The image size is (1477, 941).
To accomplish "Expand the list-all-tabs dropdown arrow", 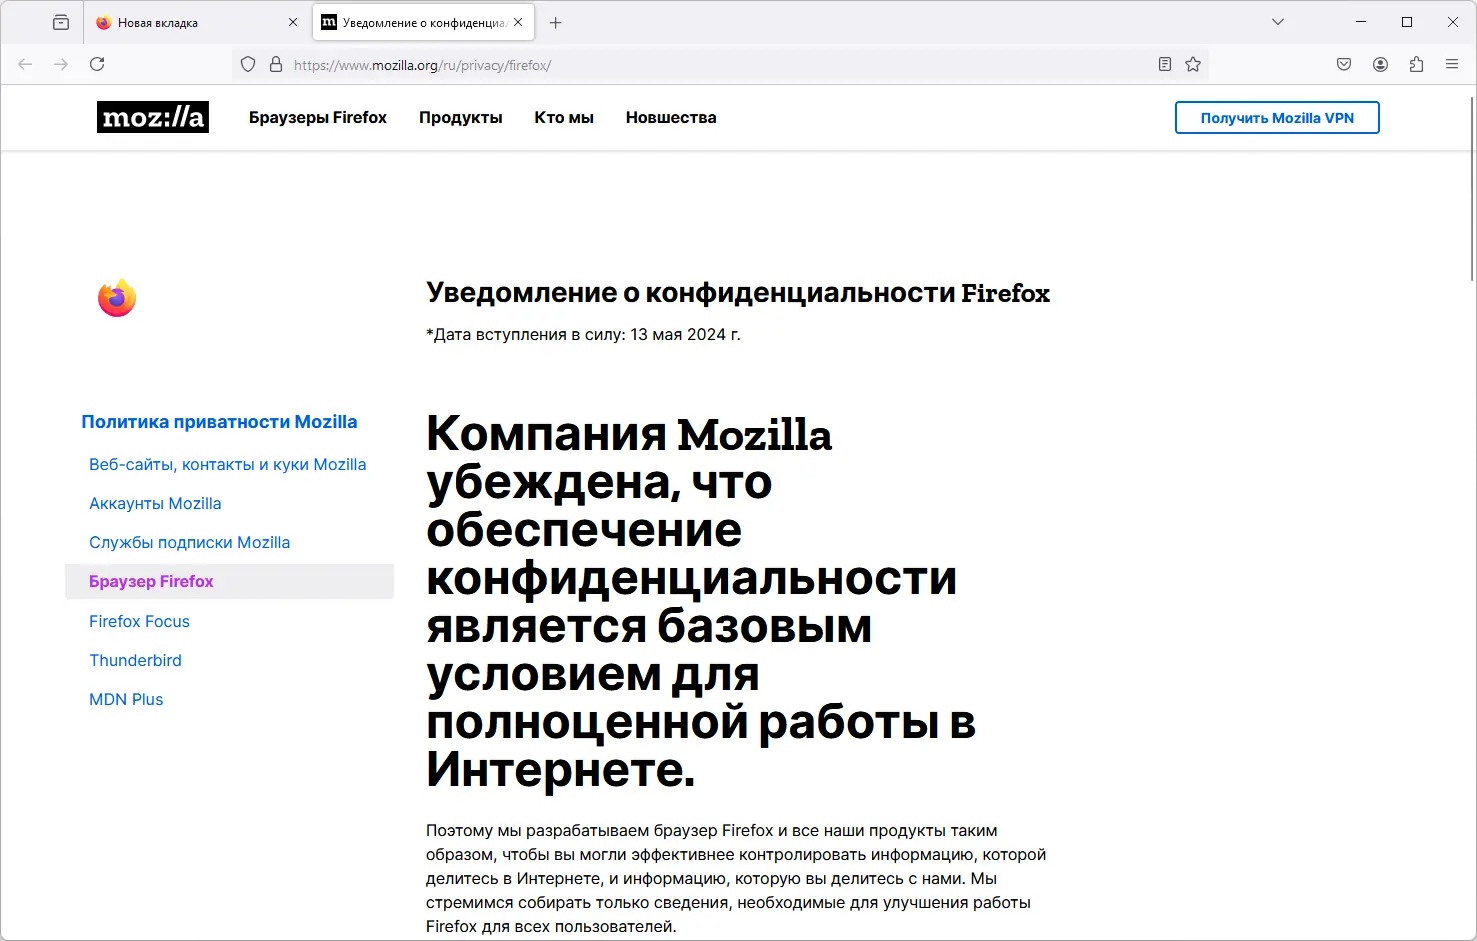I will (x=1278, y=22).
